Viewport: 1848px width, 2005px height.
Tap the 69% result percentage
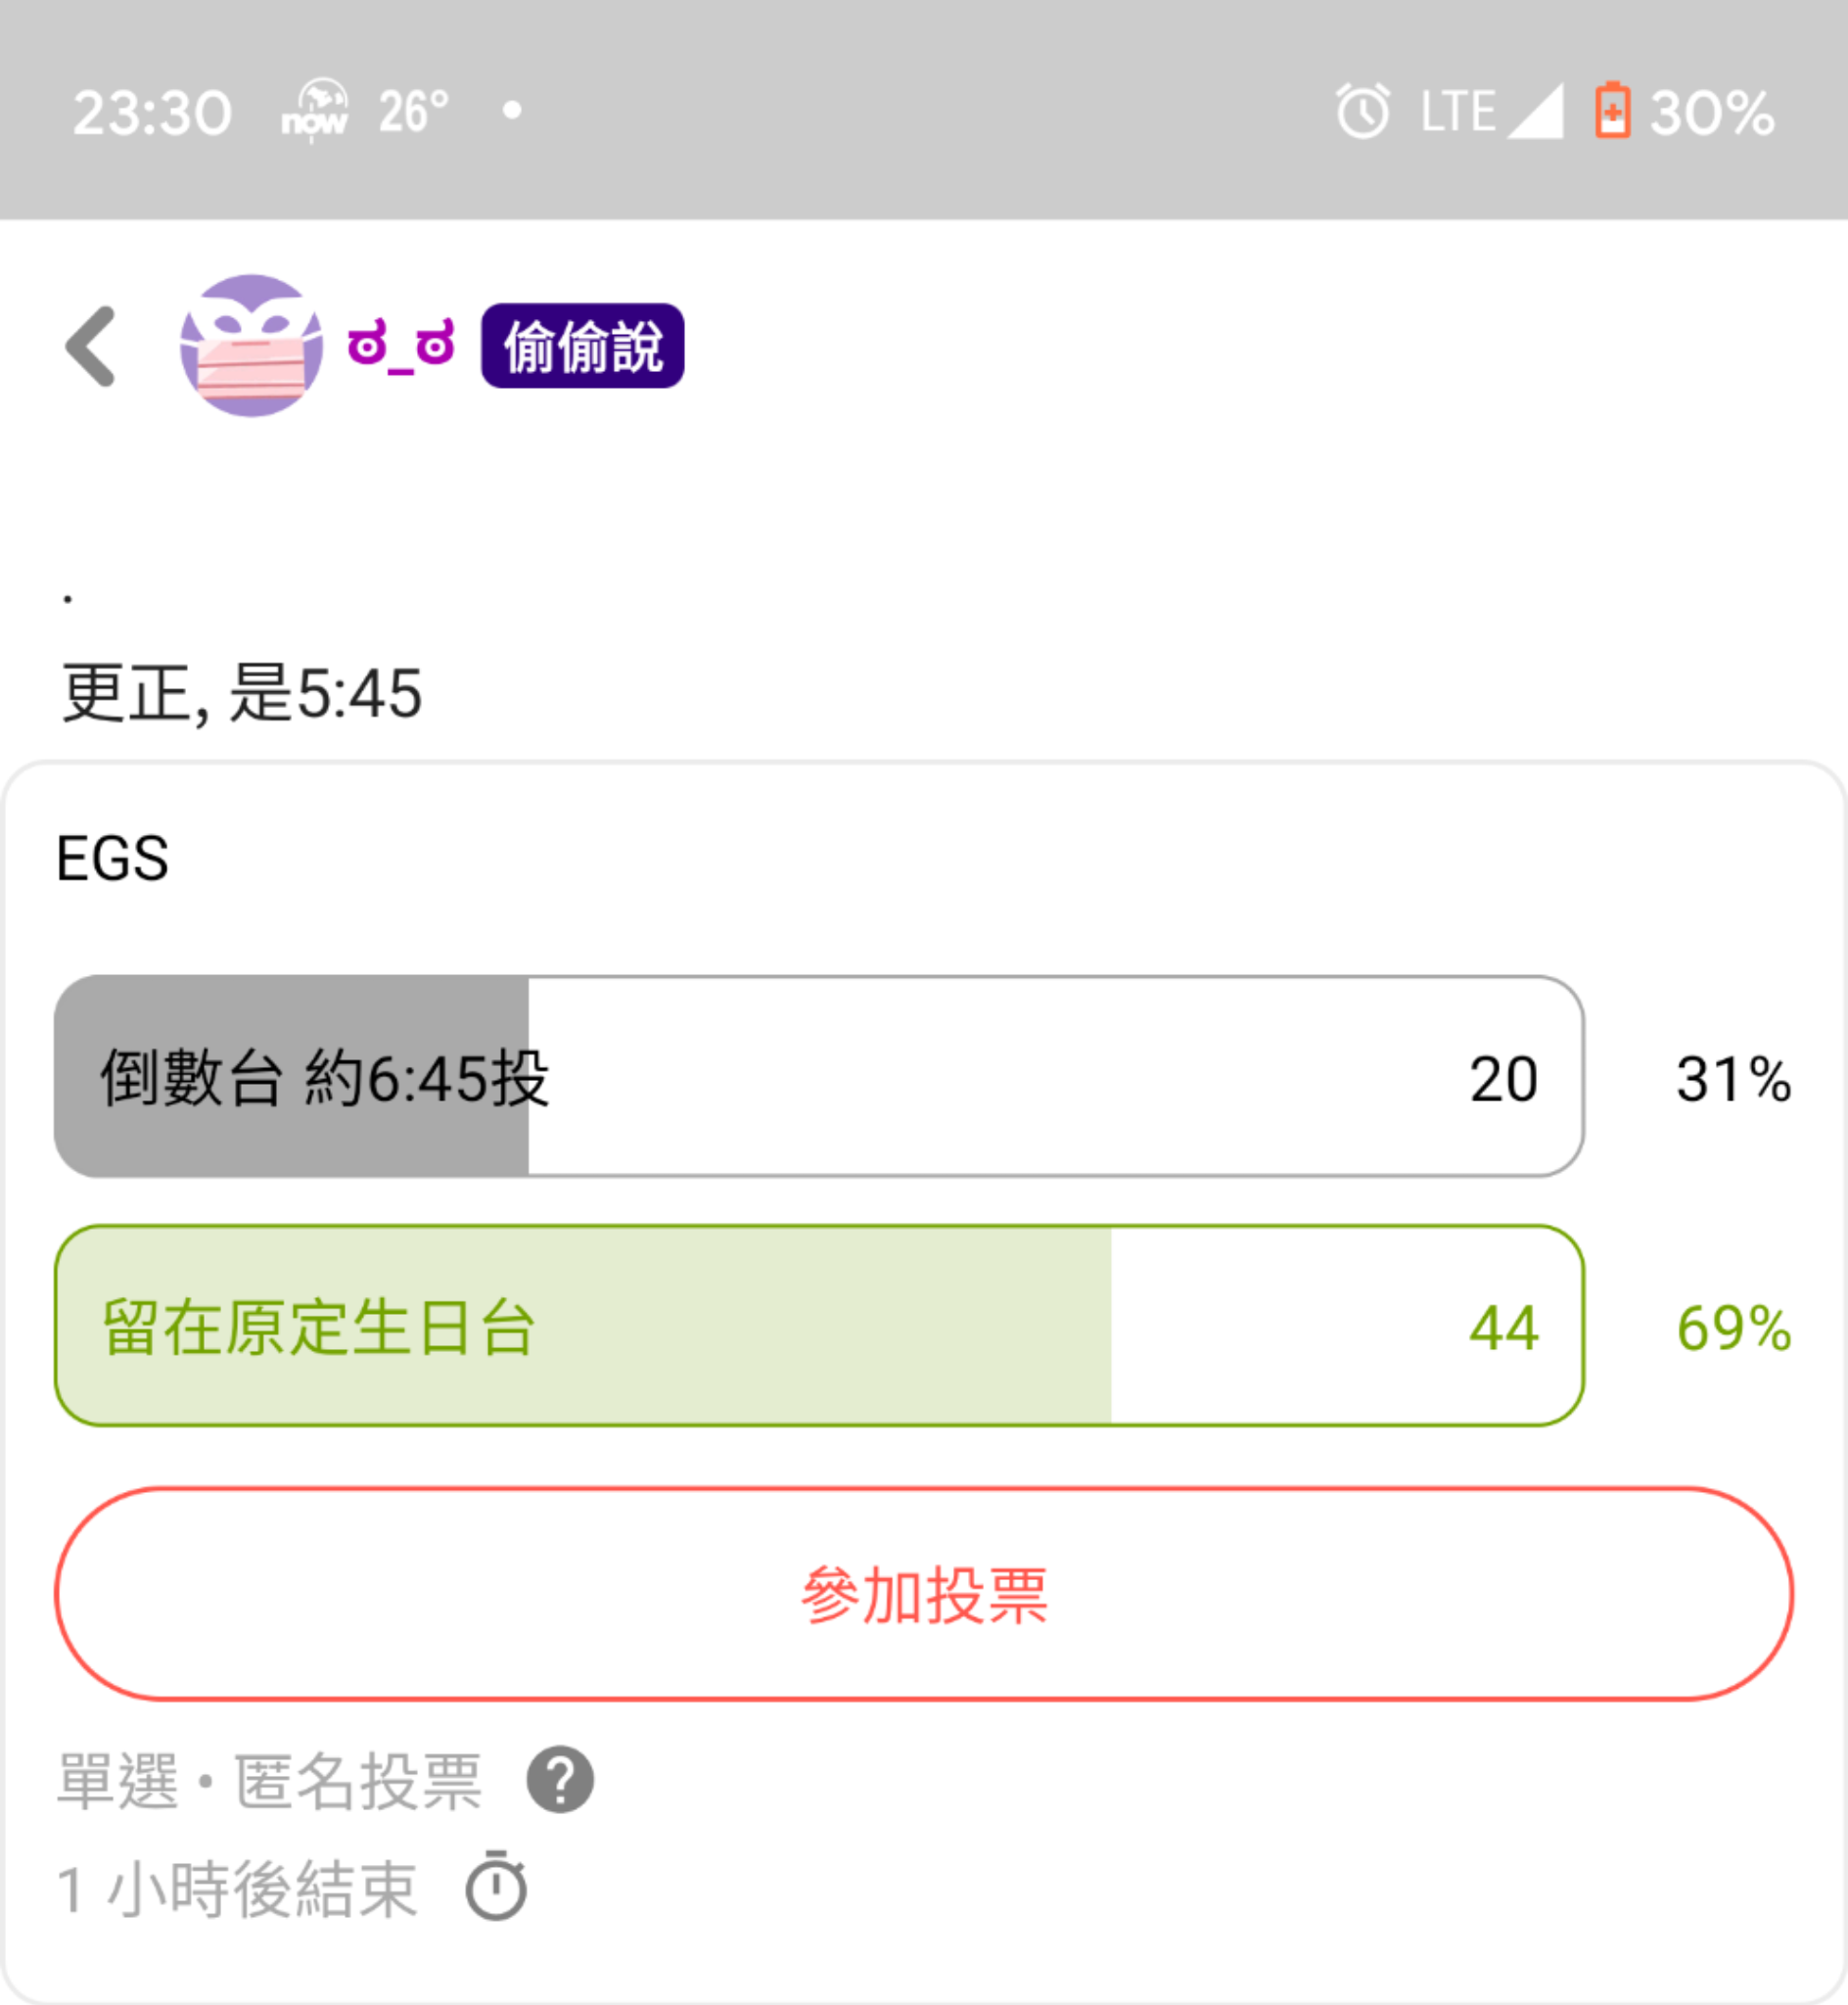coord(1733,1328)
